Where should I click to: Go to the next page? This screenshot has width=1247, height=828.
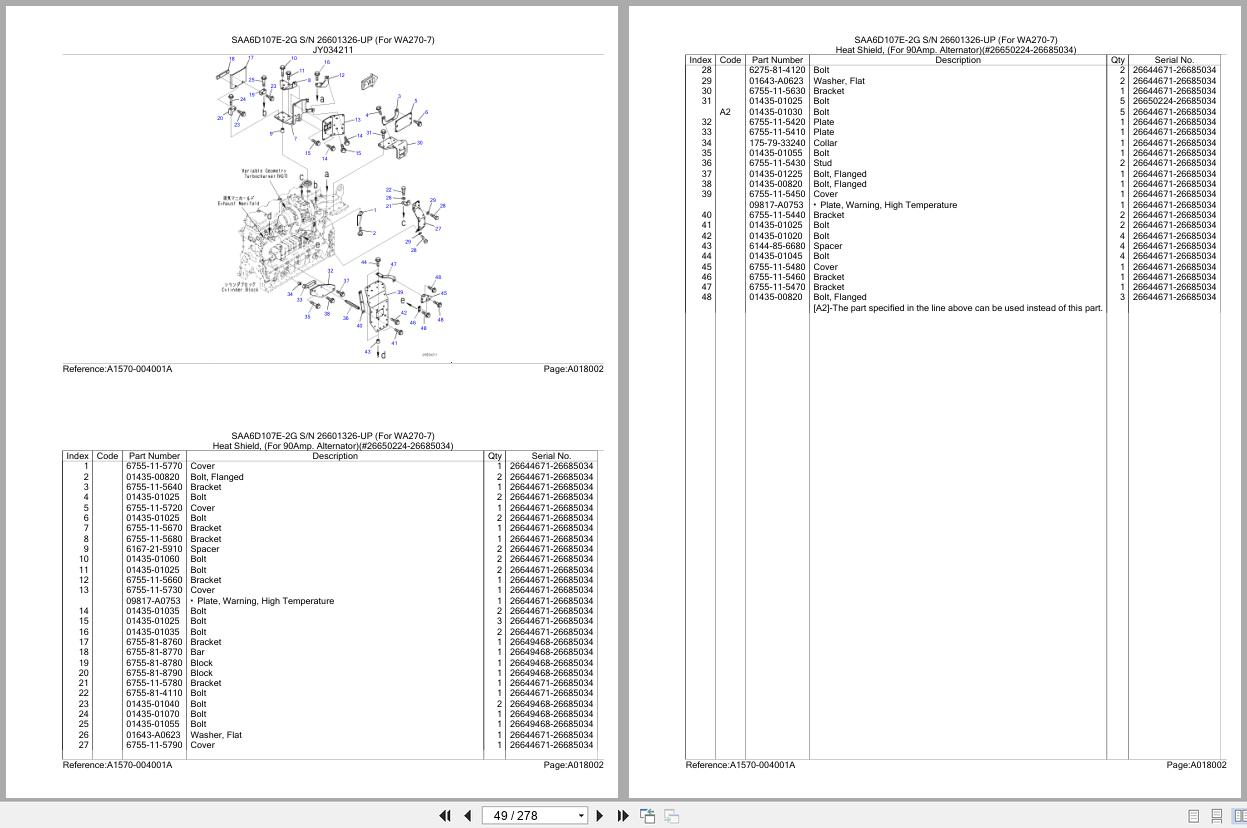click(600, 816)
